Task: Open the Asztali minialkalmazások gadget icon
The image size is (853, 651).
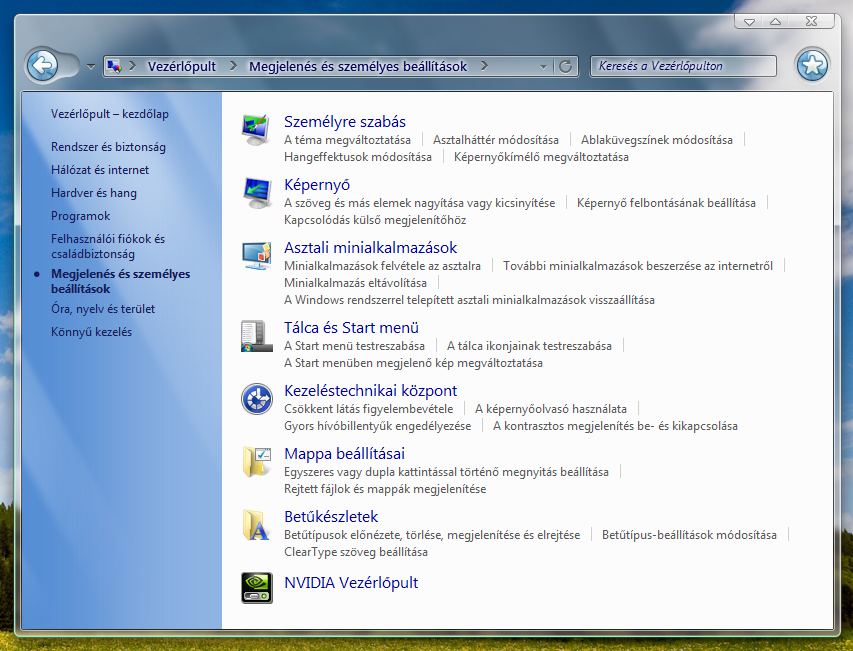Action: (256, 256)
